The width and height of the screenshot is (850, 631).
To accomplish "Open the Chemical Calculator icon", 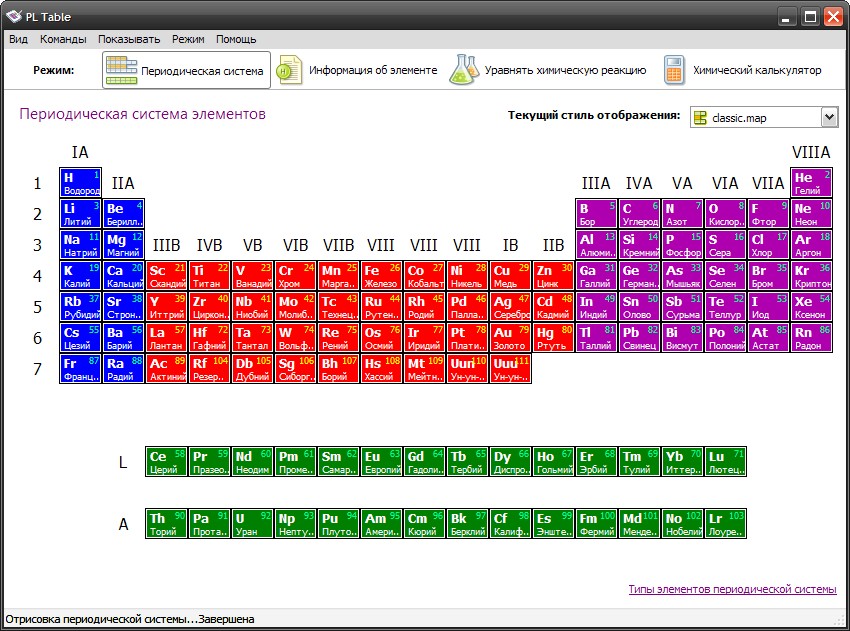I will 675,71.
